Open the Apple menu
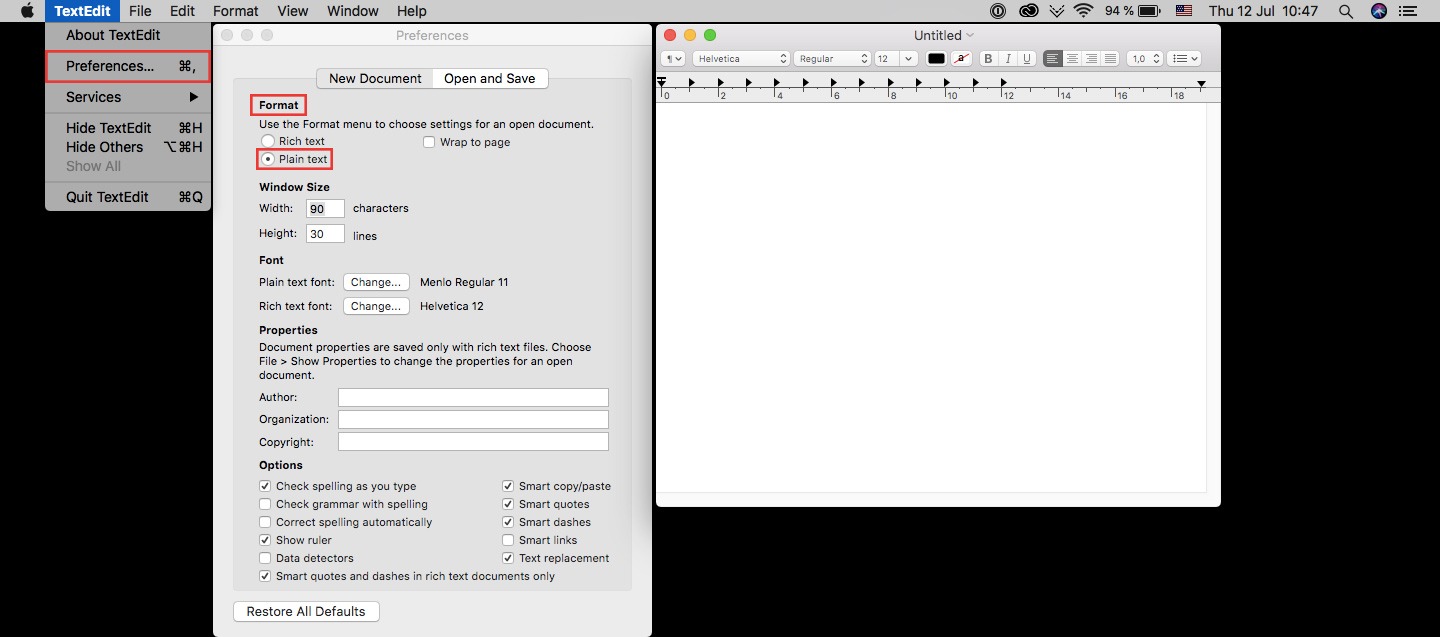Screen dimensions: 1440x637 tap(27, 11)
